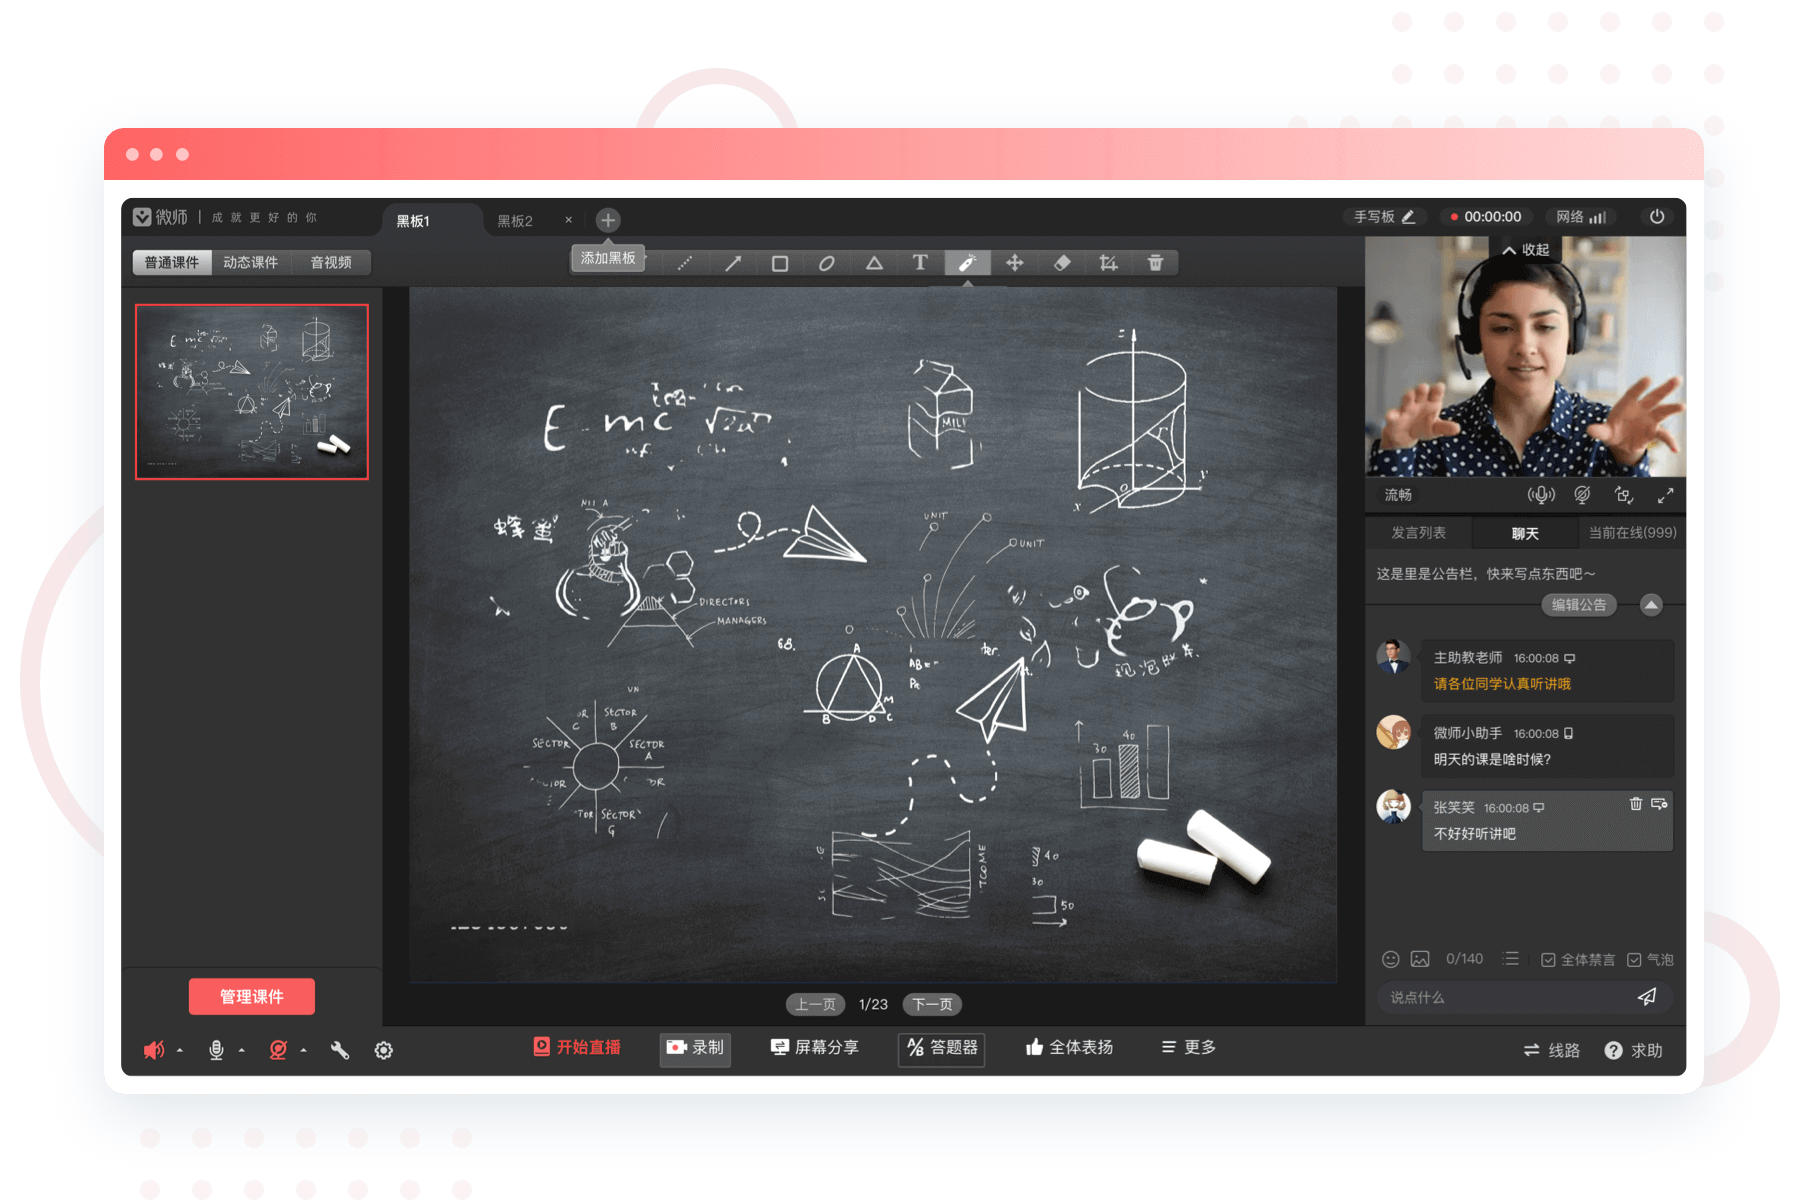Image resolution: width=1800 pixels, height=1200 pixels.
Task: Add a new blackboard with plus icon
Action: (x=608, y=220)
